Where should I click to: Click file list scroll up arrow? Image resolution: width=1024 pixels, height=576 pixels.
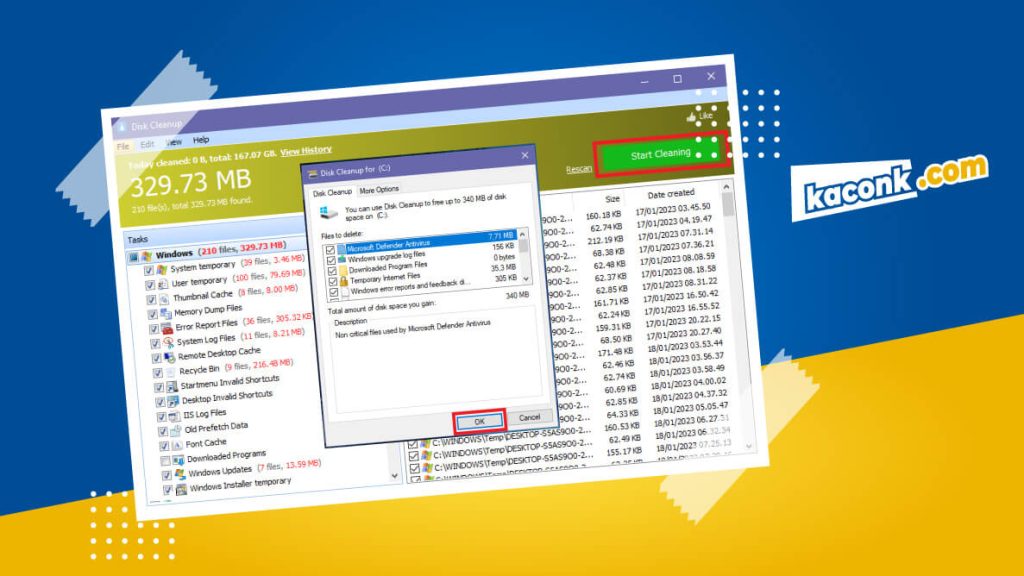tap(726, 187)
